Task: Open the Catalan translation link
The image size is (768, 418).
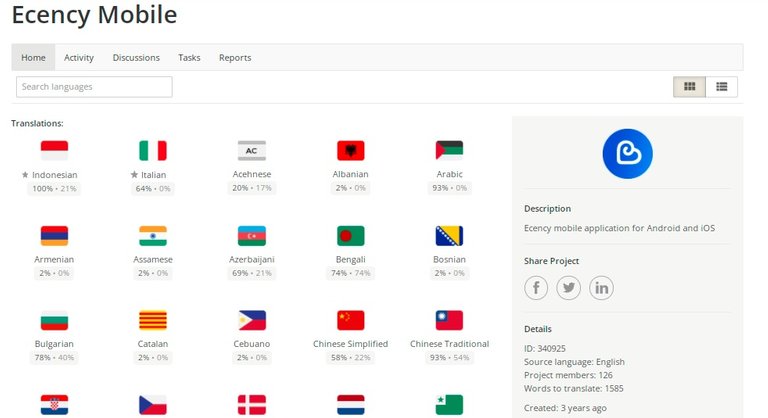Action: 153,344
